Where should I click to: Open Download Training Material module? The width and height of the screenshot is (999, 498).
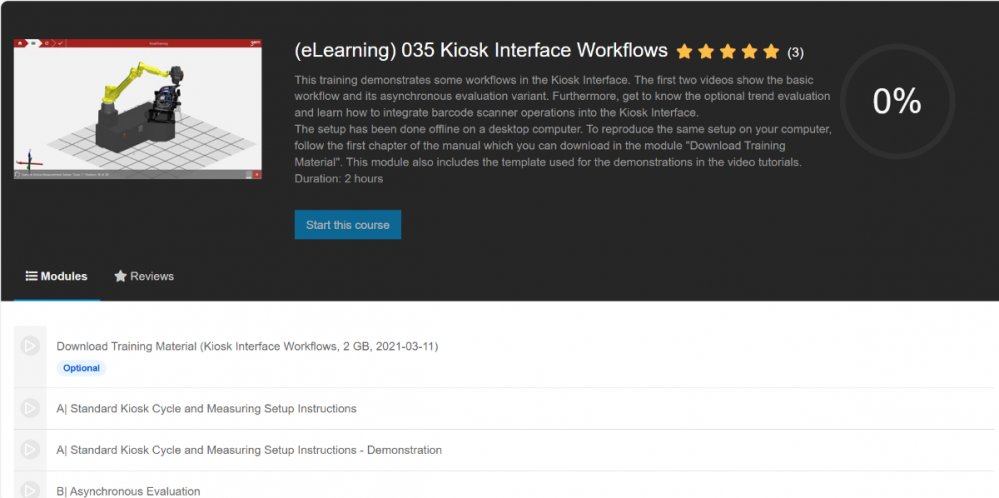(247, 346)
